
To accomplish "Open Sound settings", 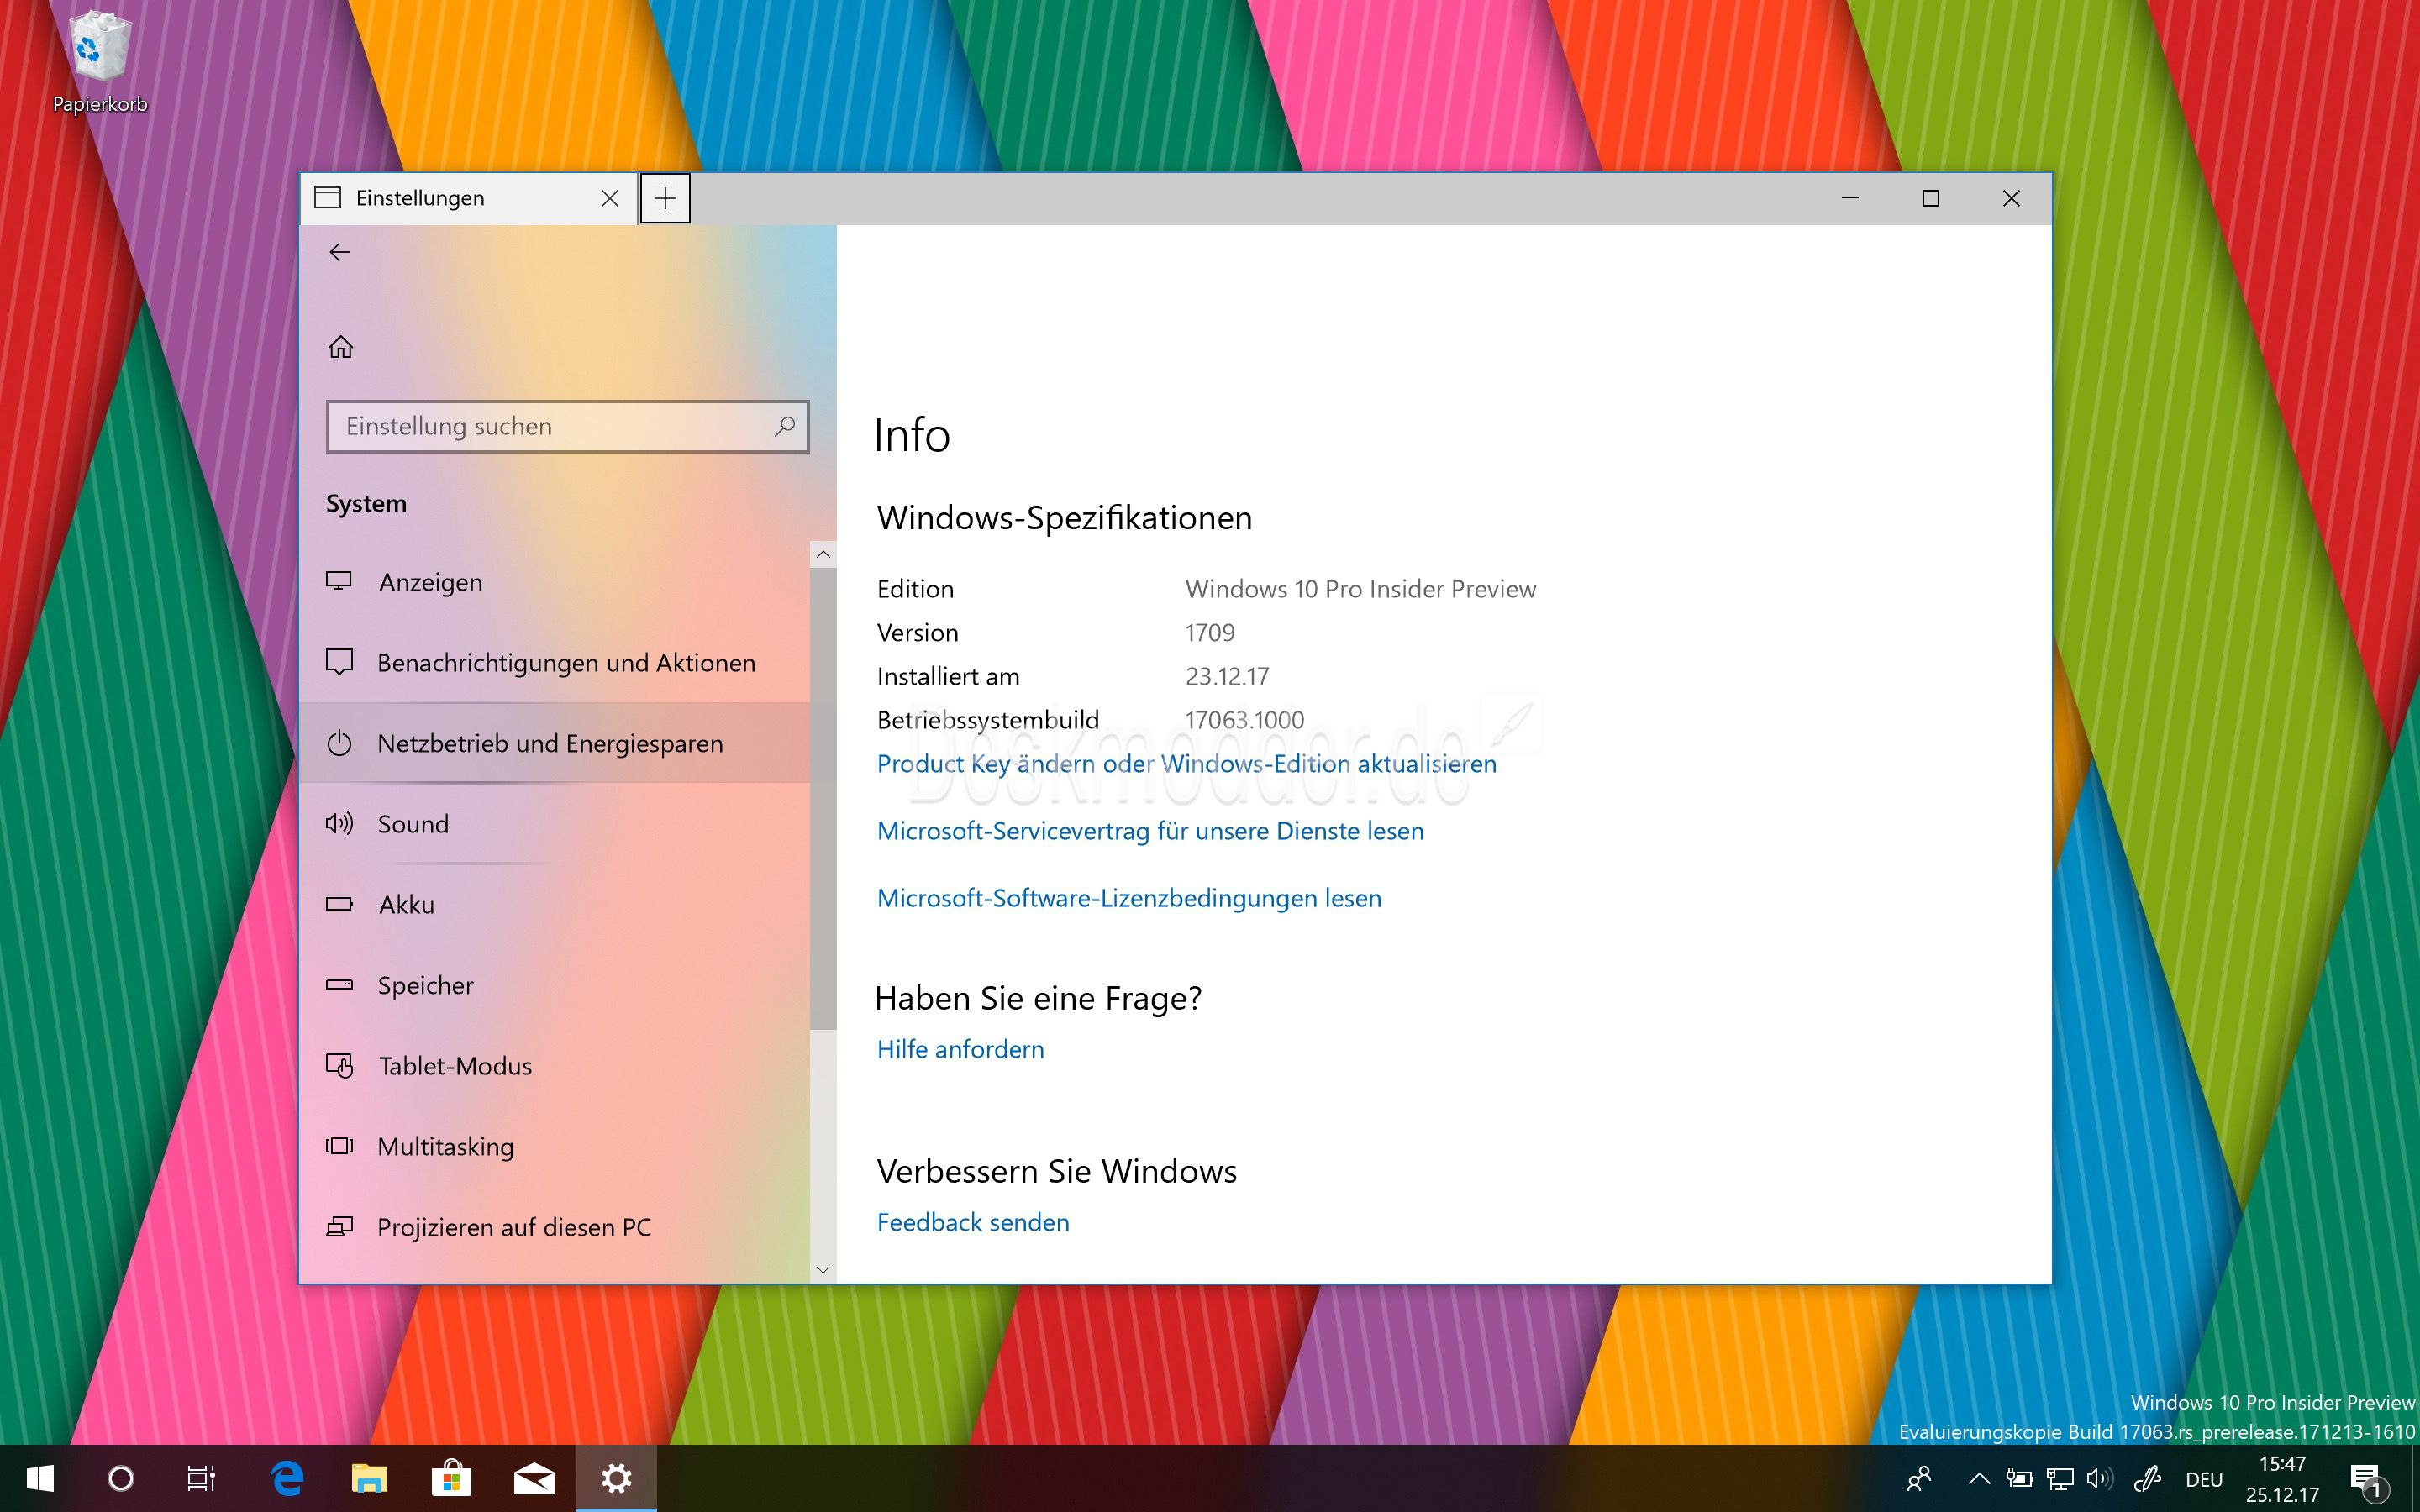I will tap(555, 824).
